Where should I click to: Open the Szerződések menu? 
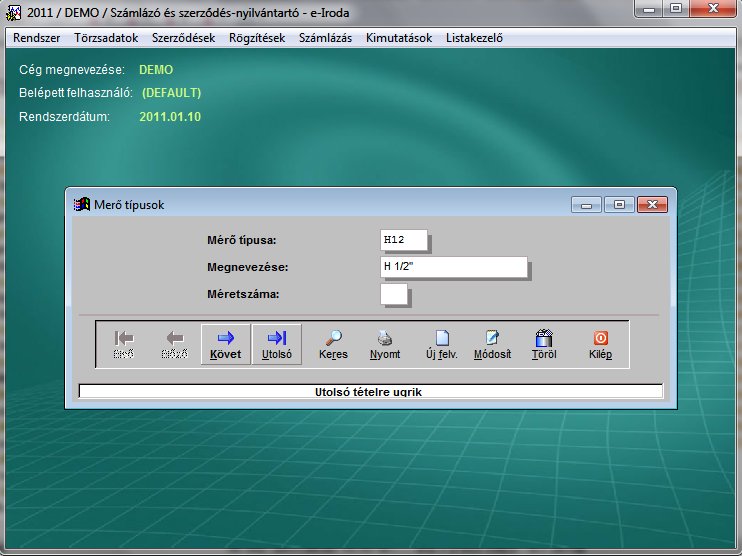click(x=183, y=38)
